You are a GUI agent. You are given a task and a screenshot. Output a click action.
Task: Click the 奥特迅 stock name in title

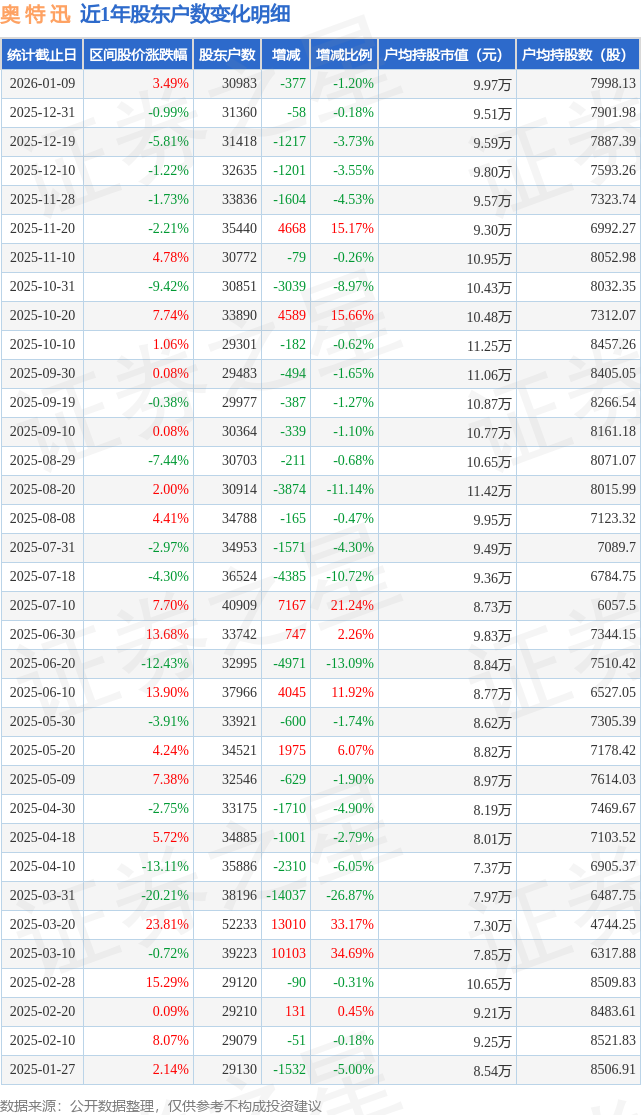[36, 14]
